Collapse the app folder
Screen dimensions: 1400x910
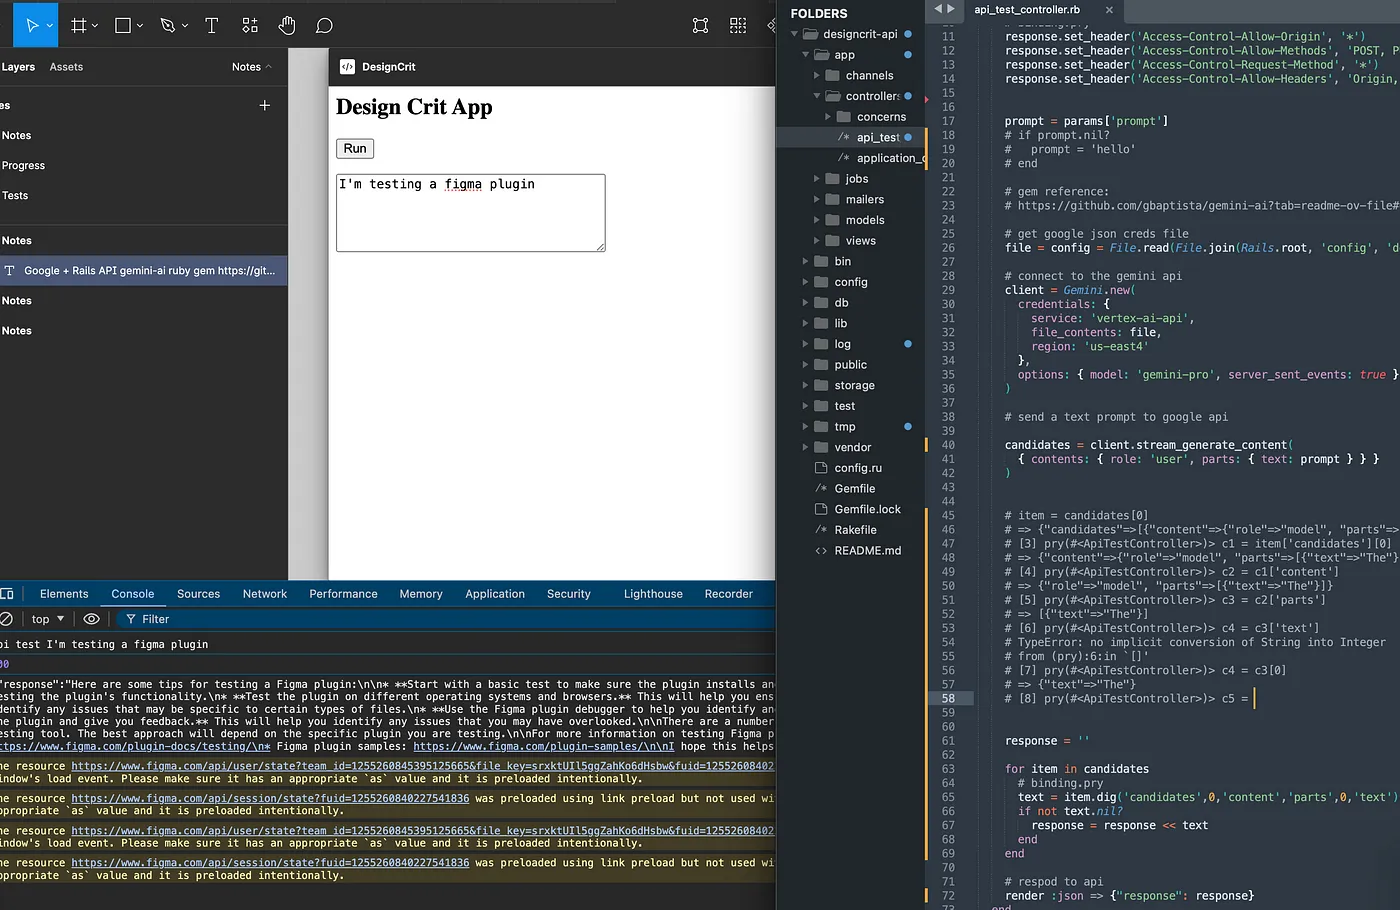click(806, 55)
